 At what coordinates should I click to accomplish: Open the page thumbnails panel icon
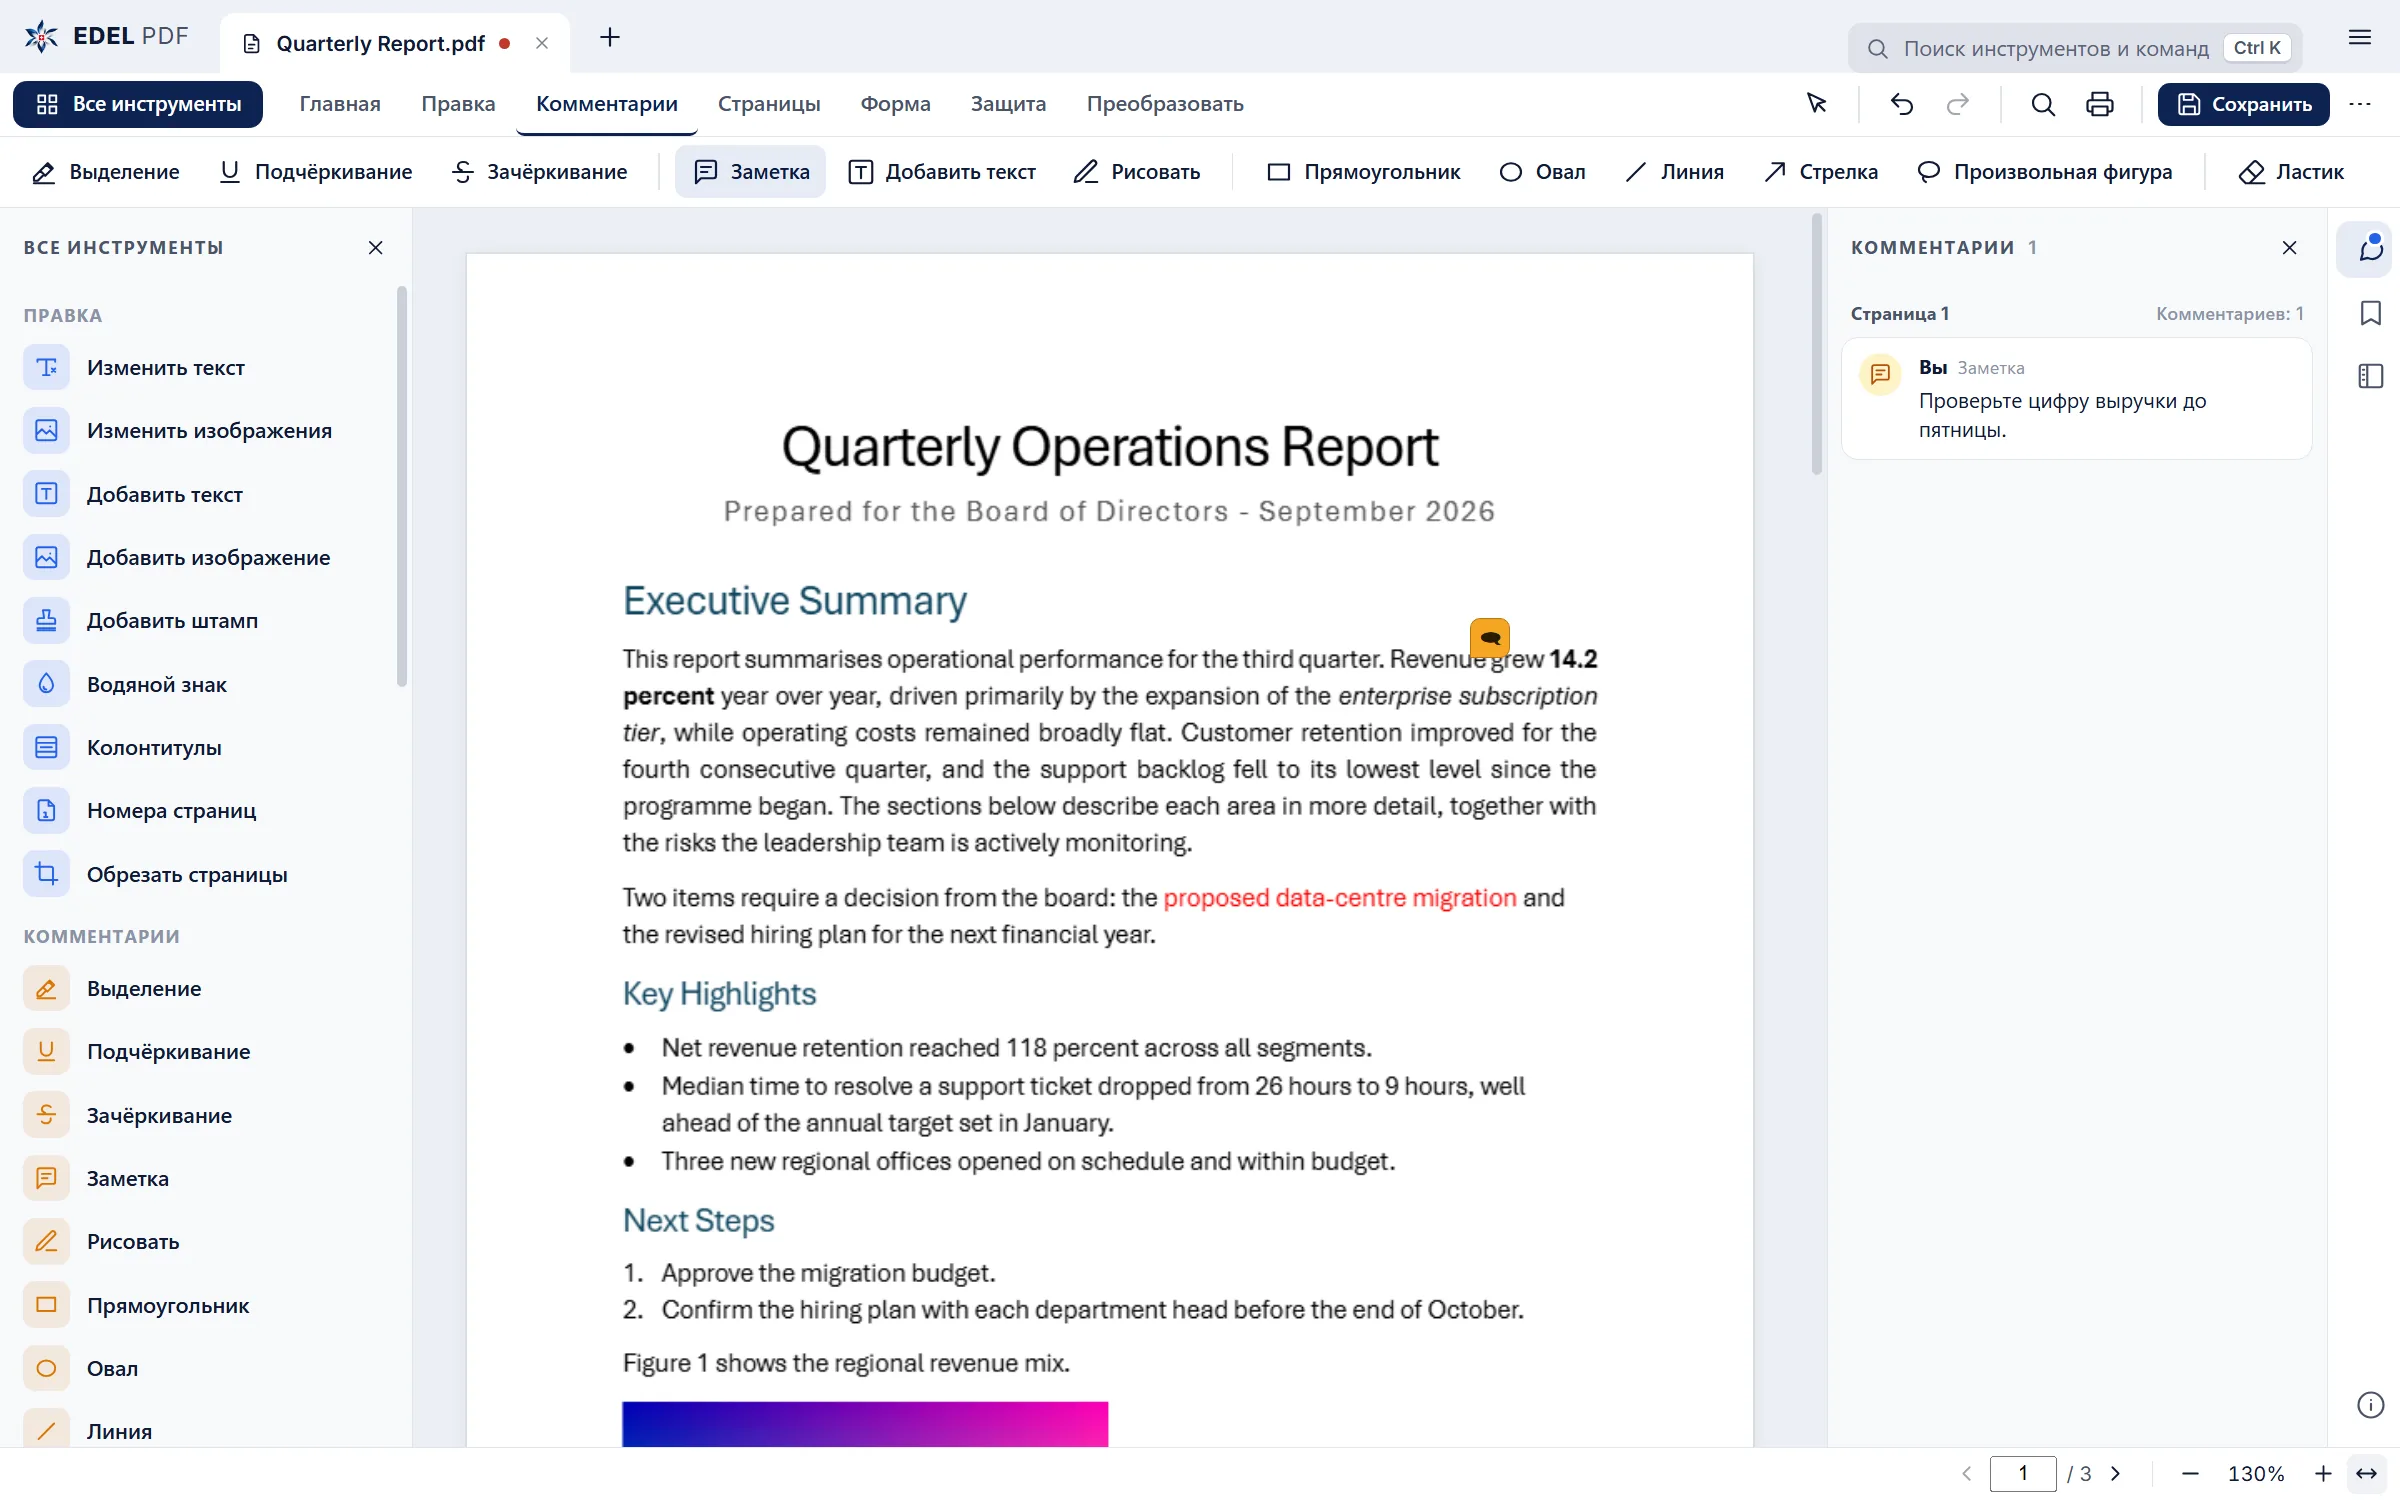(x=2370, y=376)
